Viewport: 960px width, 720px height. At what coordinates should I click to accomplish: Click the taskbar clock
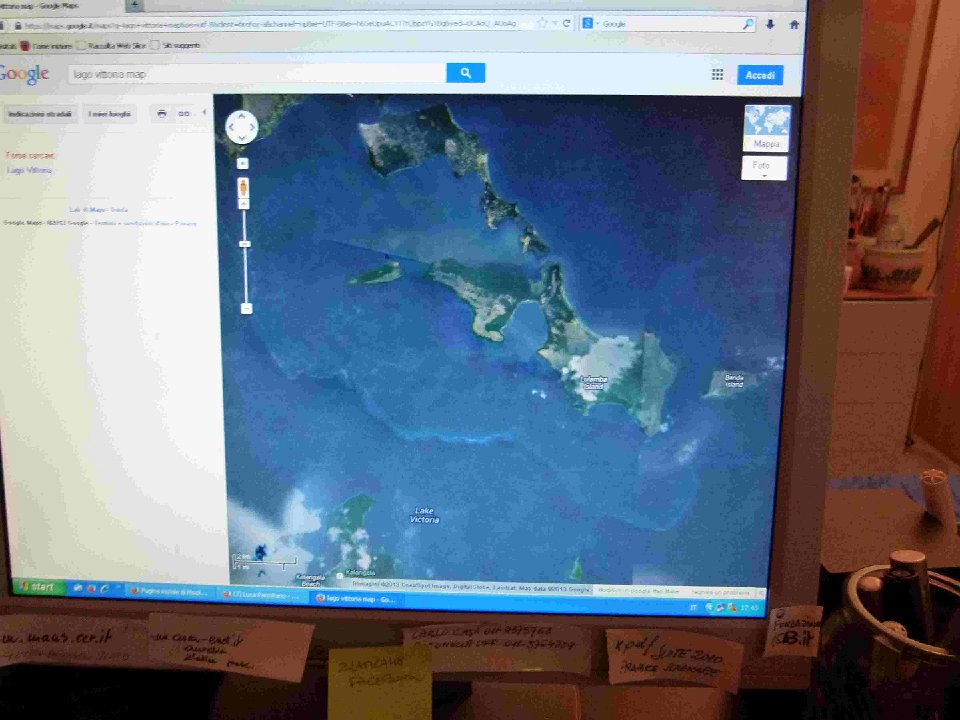749,608
